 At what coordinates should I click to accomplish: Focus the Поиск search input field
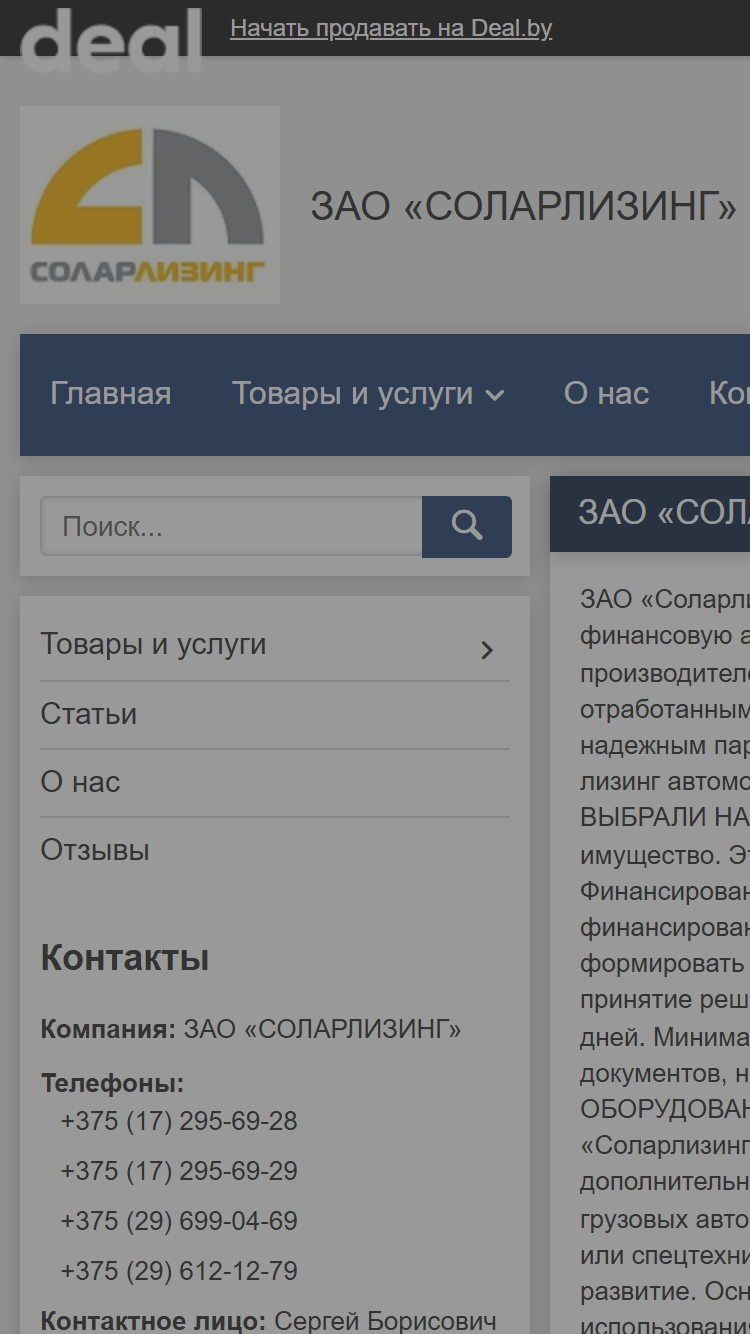(231, 526)
